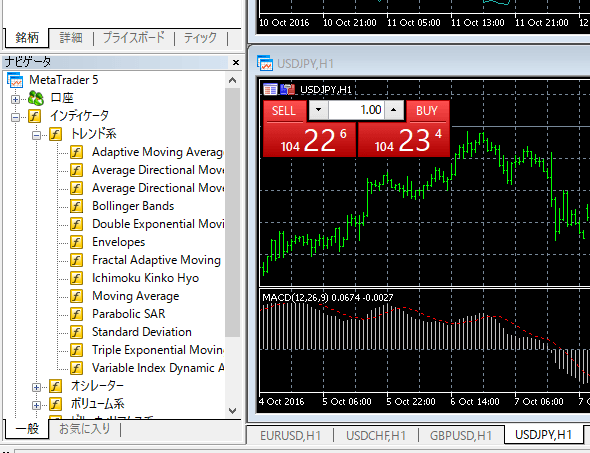Click the 104.23 buy price tile
Screen dimensions: 590x453
(x=404, y=140)
